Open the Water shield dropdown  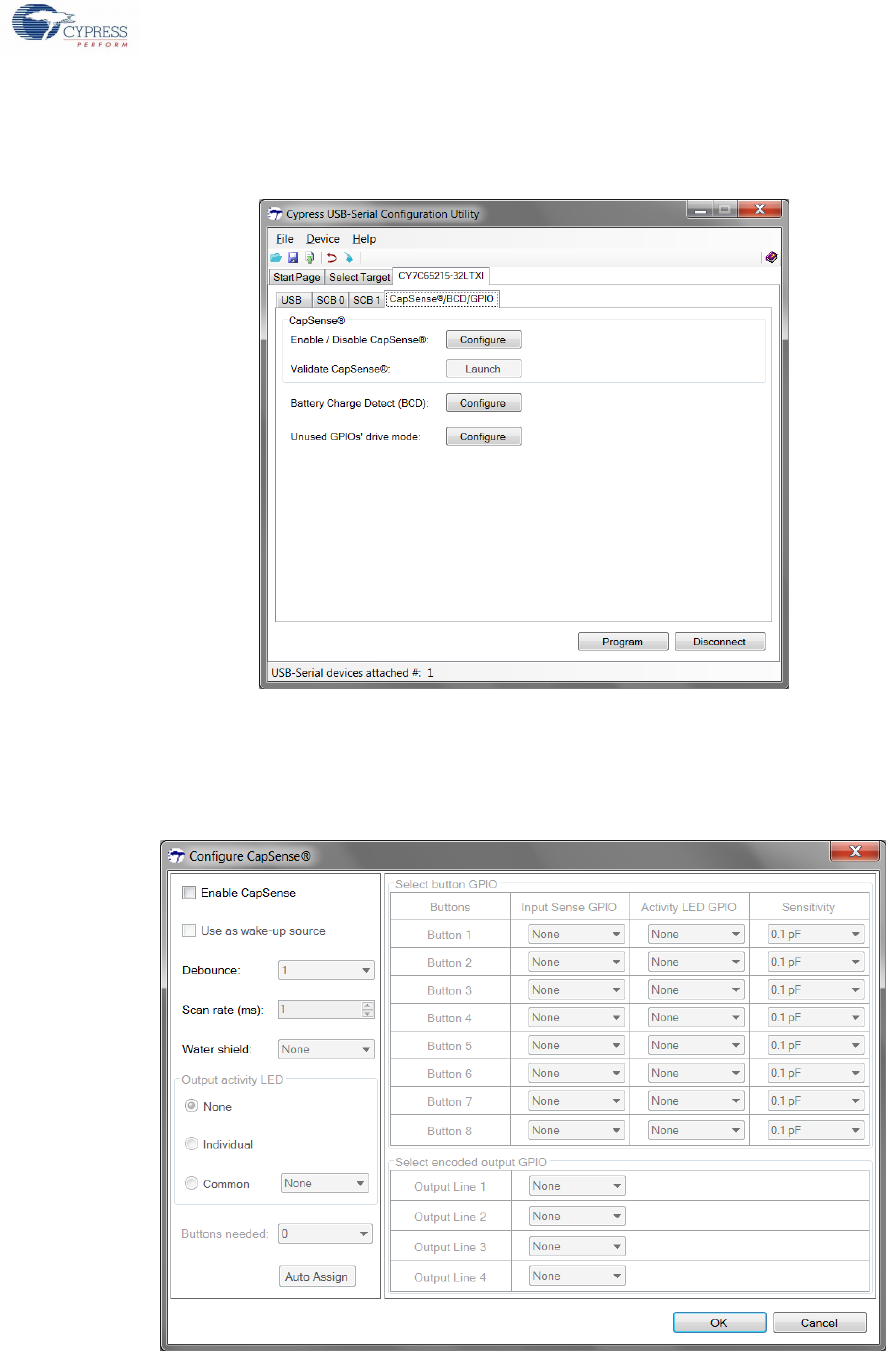click(325, 1050)
